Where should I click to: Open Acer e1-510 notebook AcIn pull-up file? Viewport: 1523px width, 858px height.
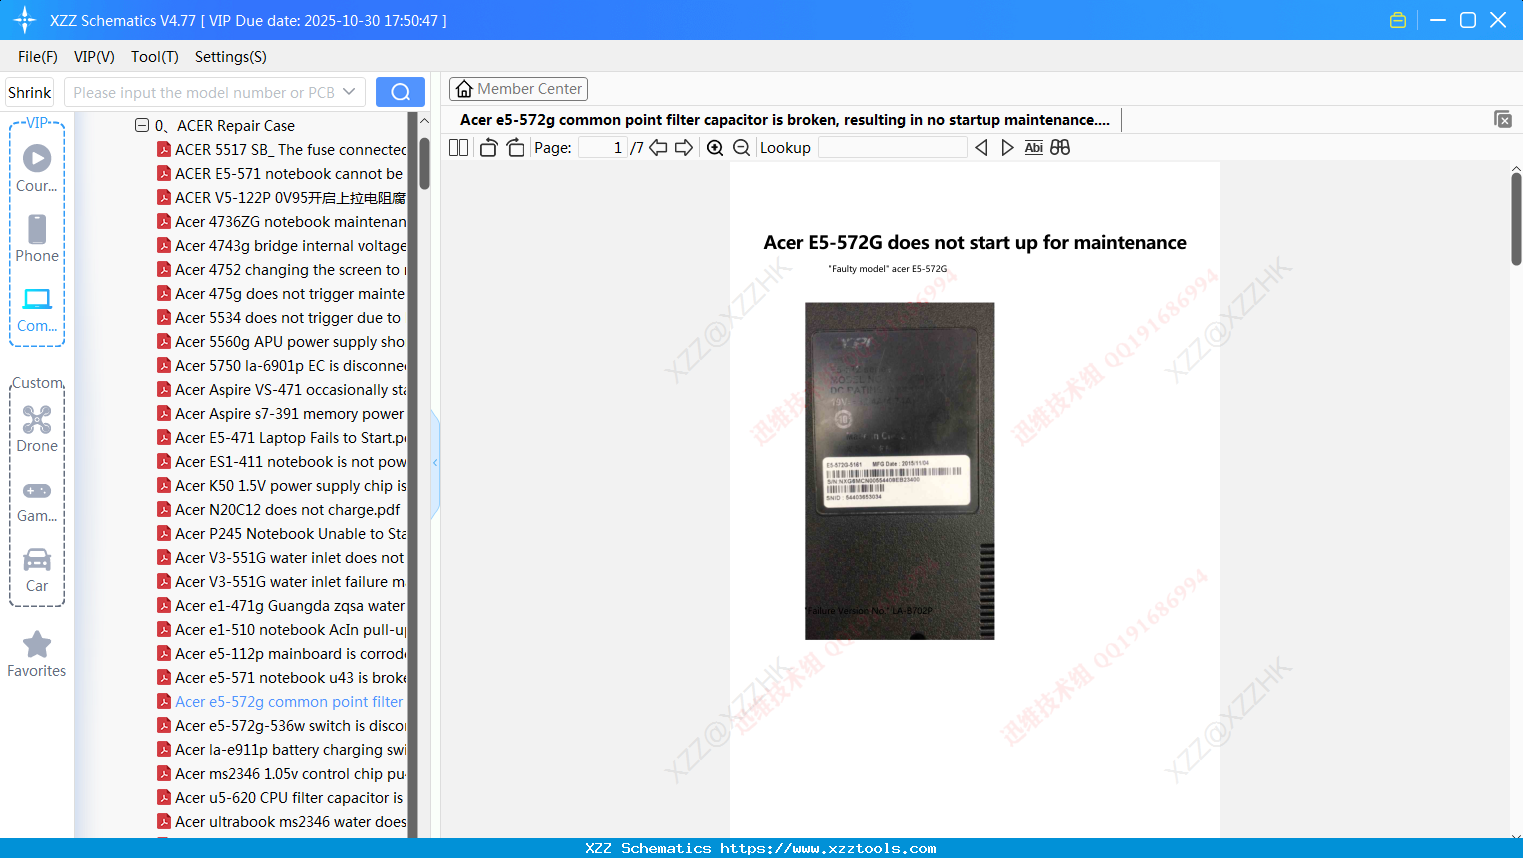(281, 630)
